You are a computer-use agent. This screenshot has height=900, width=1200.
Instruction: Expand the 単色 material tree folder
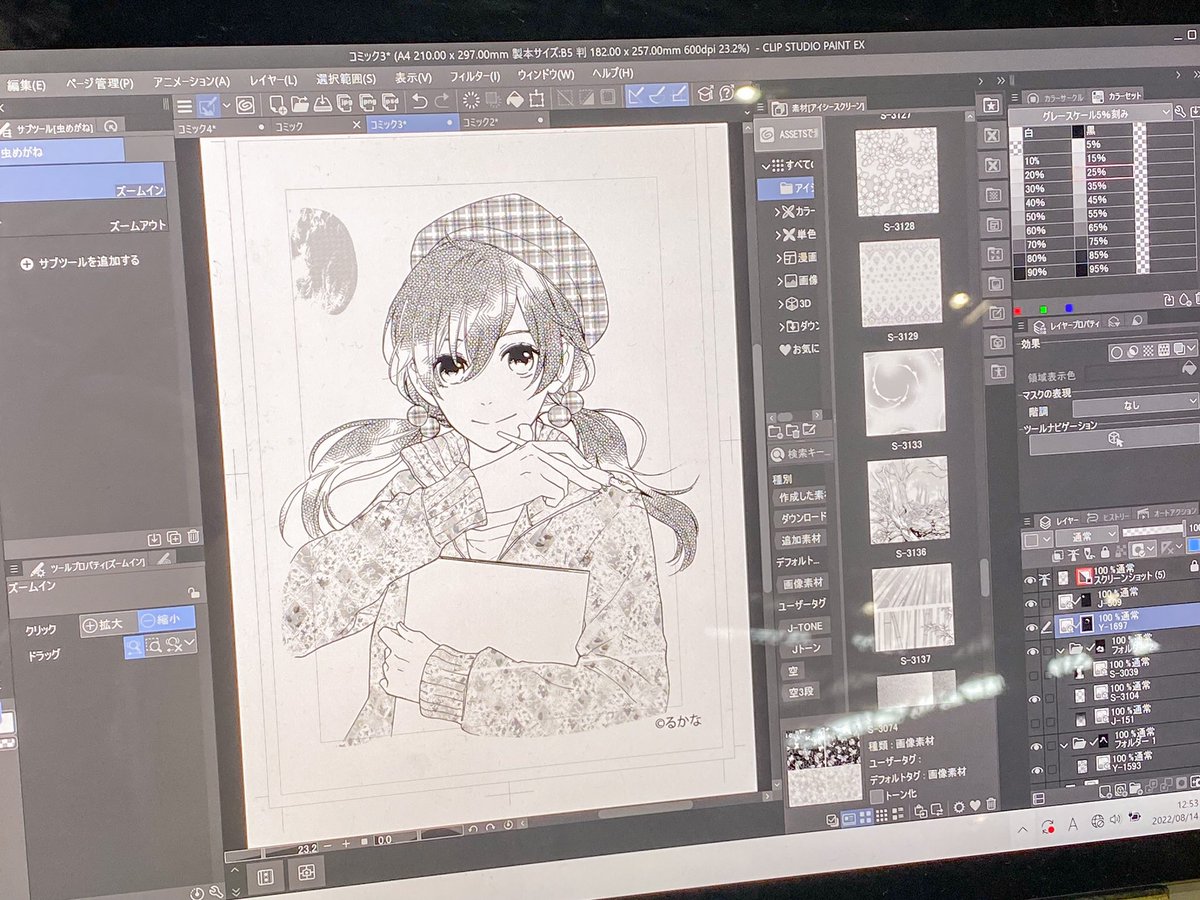[780, 235]
